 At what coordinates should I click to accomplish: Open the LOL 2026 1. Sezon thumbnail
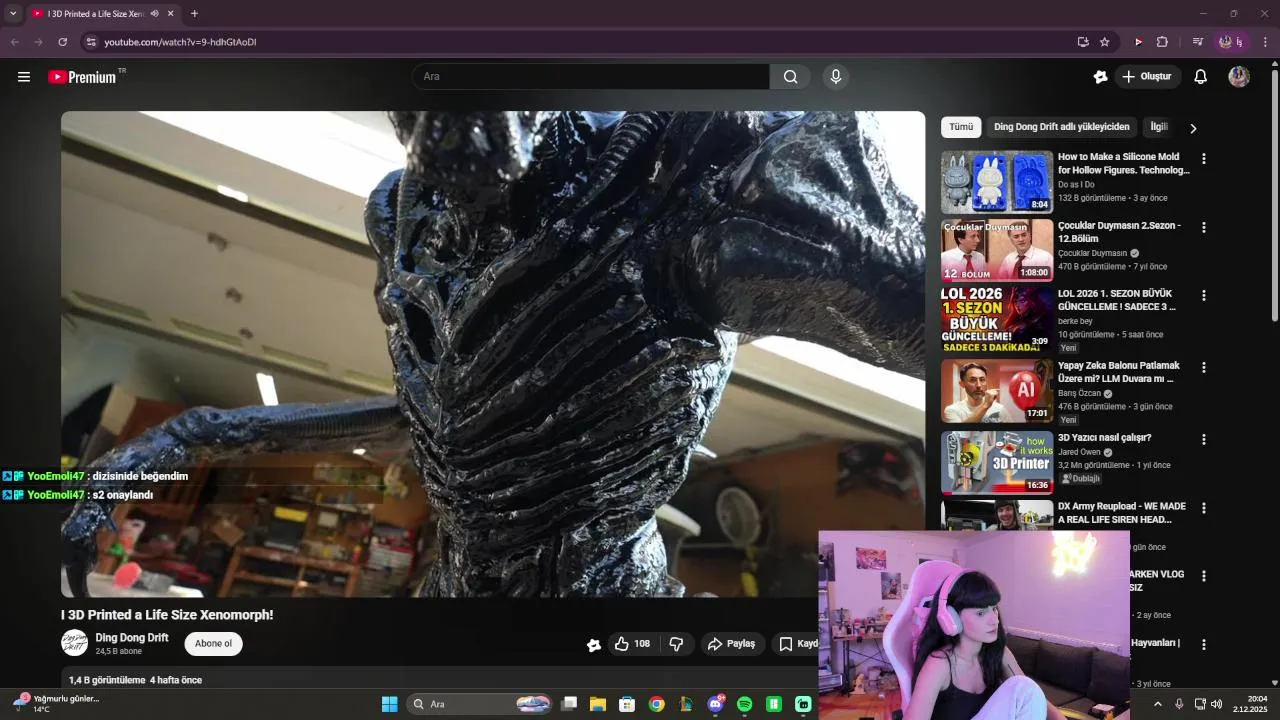997,319
